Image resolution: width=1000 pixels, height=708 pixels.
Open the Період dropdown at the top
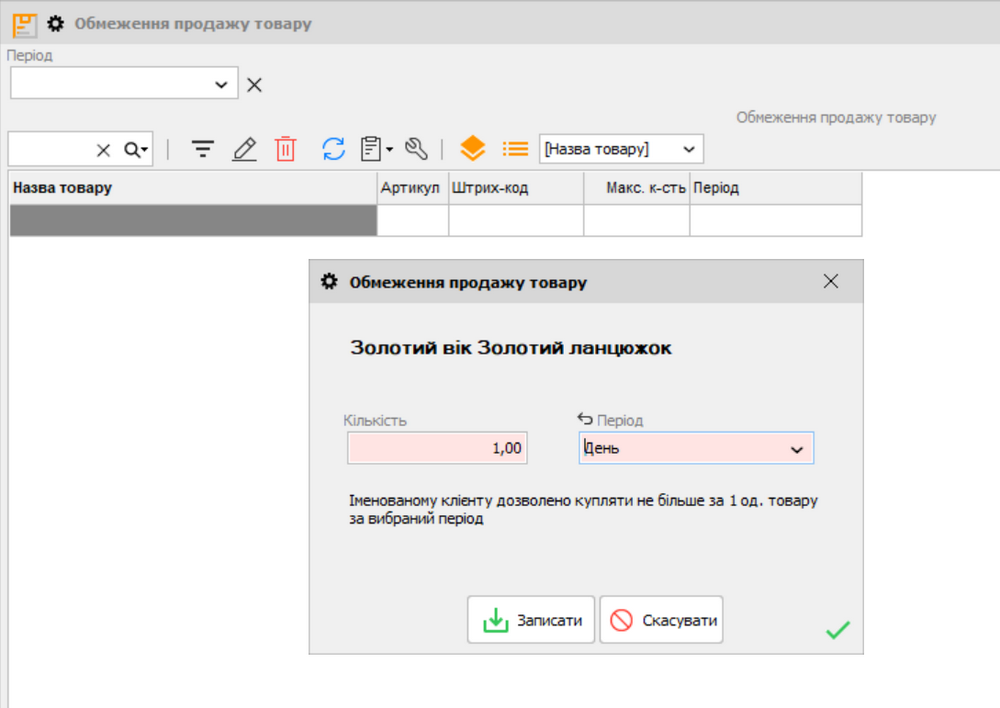(222, 84)
